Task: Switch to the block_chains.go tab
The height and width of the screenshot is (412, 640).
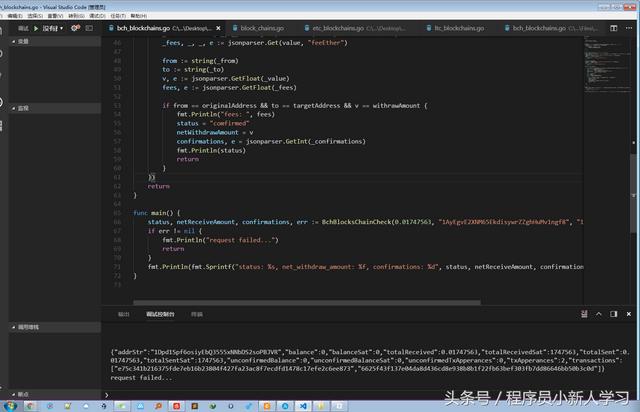Action: [262, 28]
